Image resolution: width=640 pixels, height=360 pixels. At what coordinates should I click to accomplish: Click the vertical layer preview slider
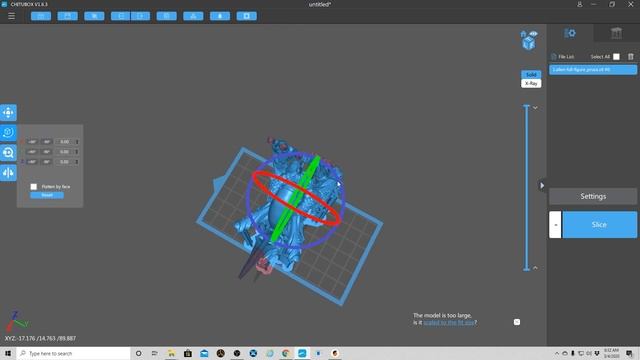tap(527, 188)
